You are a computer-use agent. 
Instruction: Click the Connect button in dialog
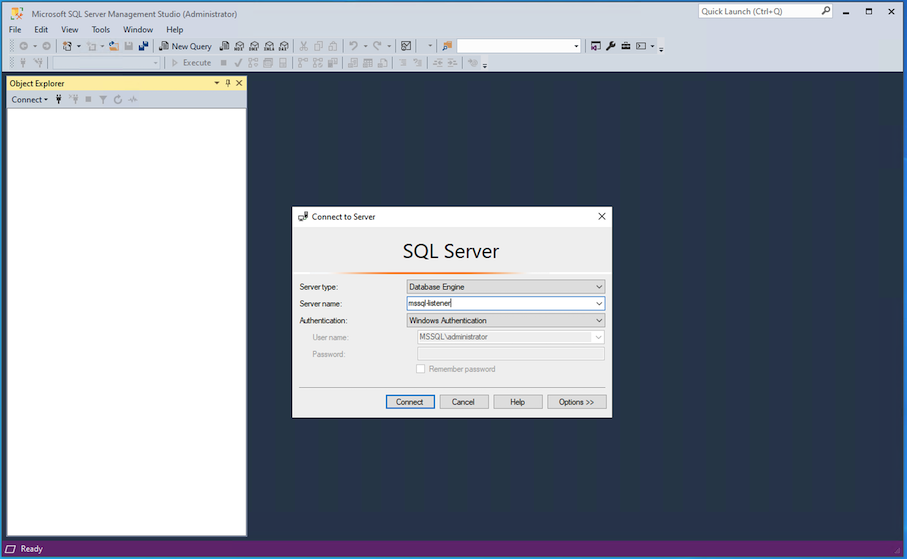coord(410,402)
